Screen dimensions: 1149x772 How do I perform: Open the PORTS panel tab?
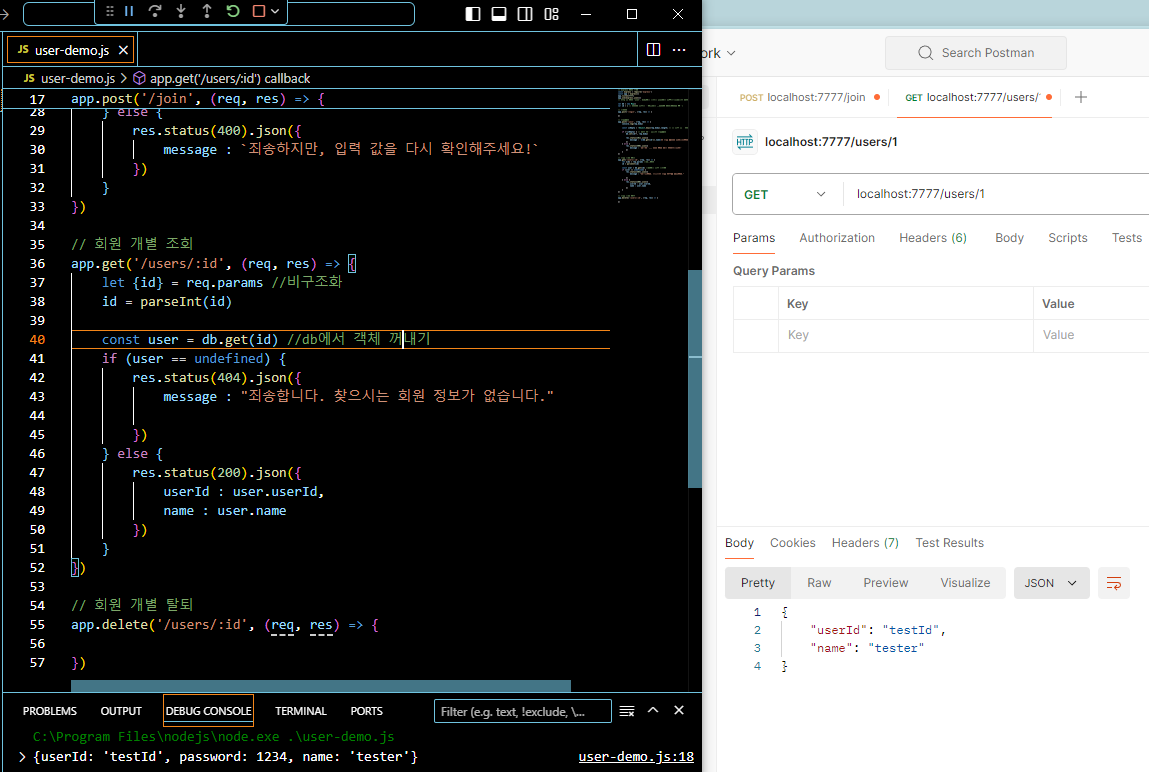pyautogui.click(x=366, y=711)
